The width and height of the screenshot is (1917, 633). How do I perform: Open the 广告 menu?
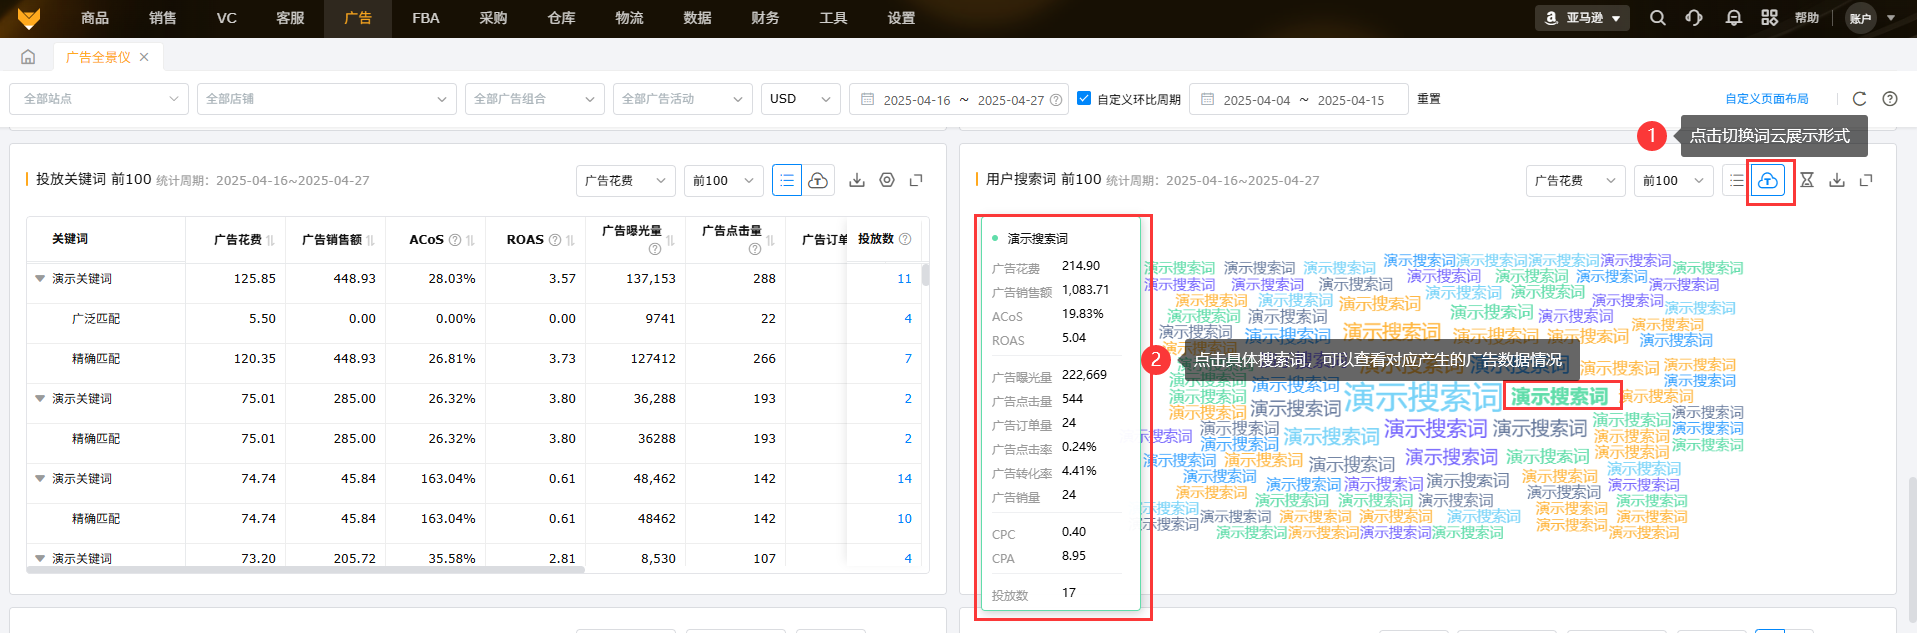357,18
